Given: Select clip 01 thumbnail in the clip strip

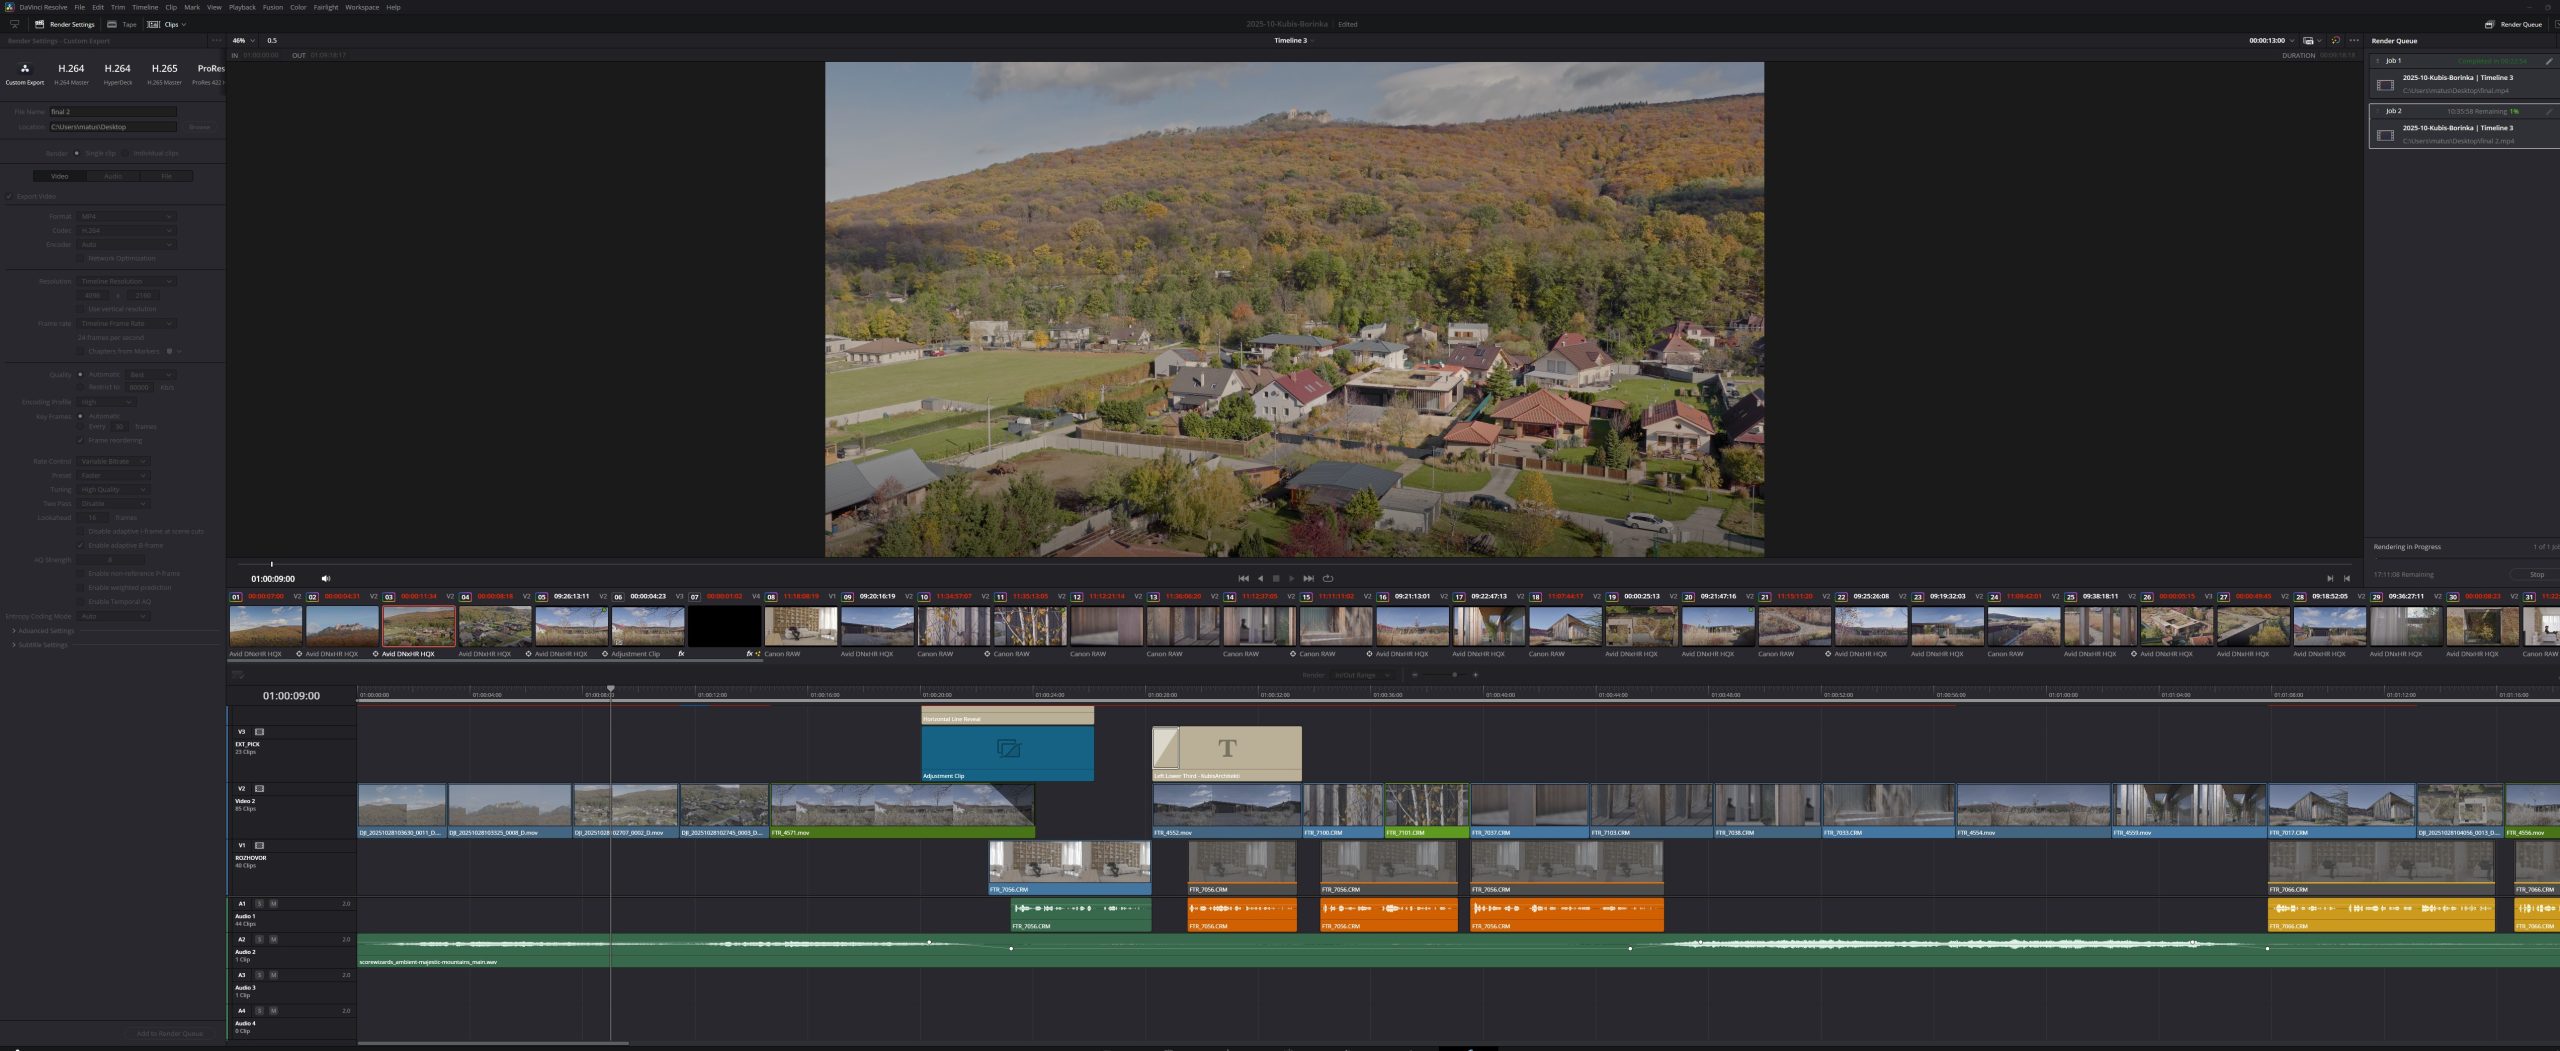Looking at the screenshot, I should click(x=266, y=626).
